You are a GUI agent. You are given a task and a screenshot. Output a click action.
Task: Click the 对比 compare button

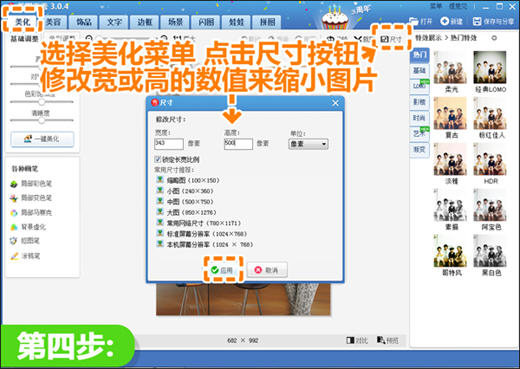[x=357, y=340]
